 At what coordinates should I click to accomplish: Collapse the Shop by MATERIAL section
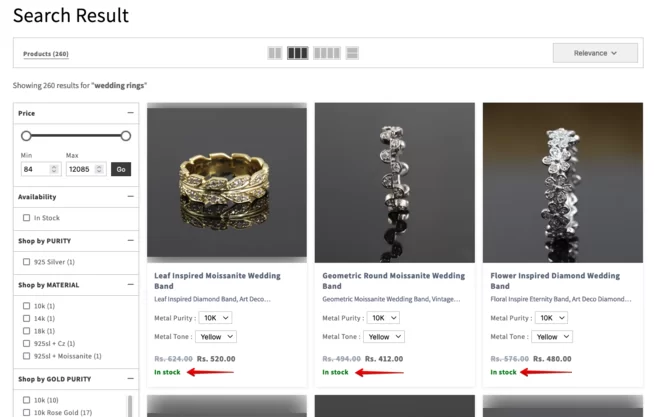tap(131, 285)
